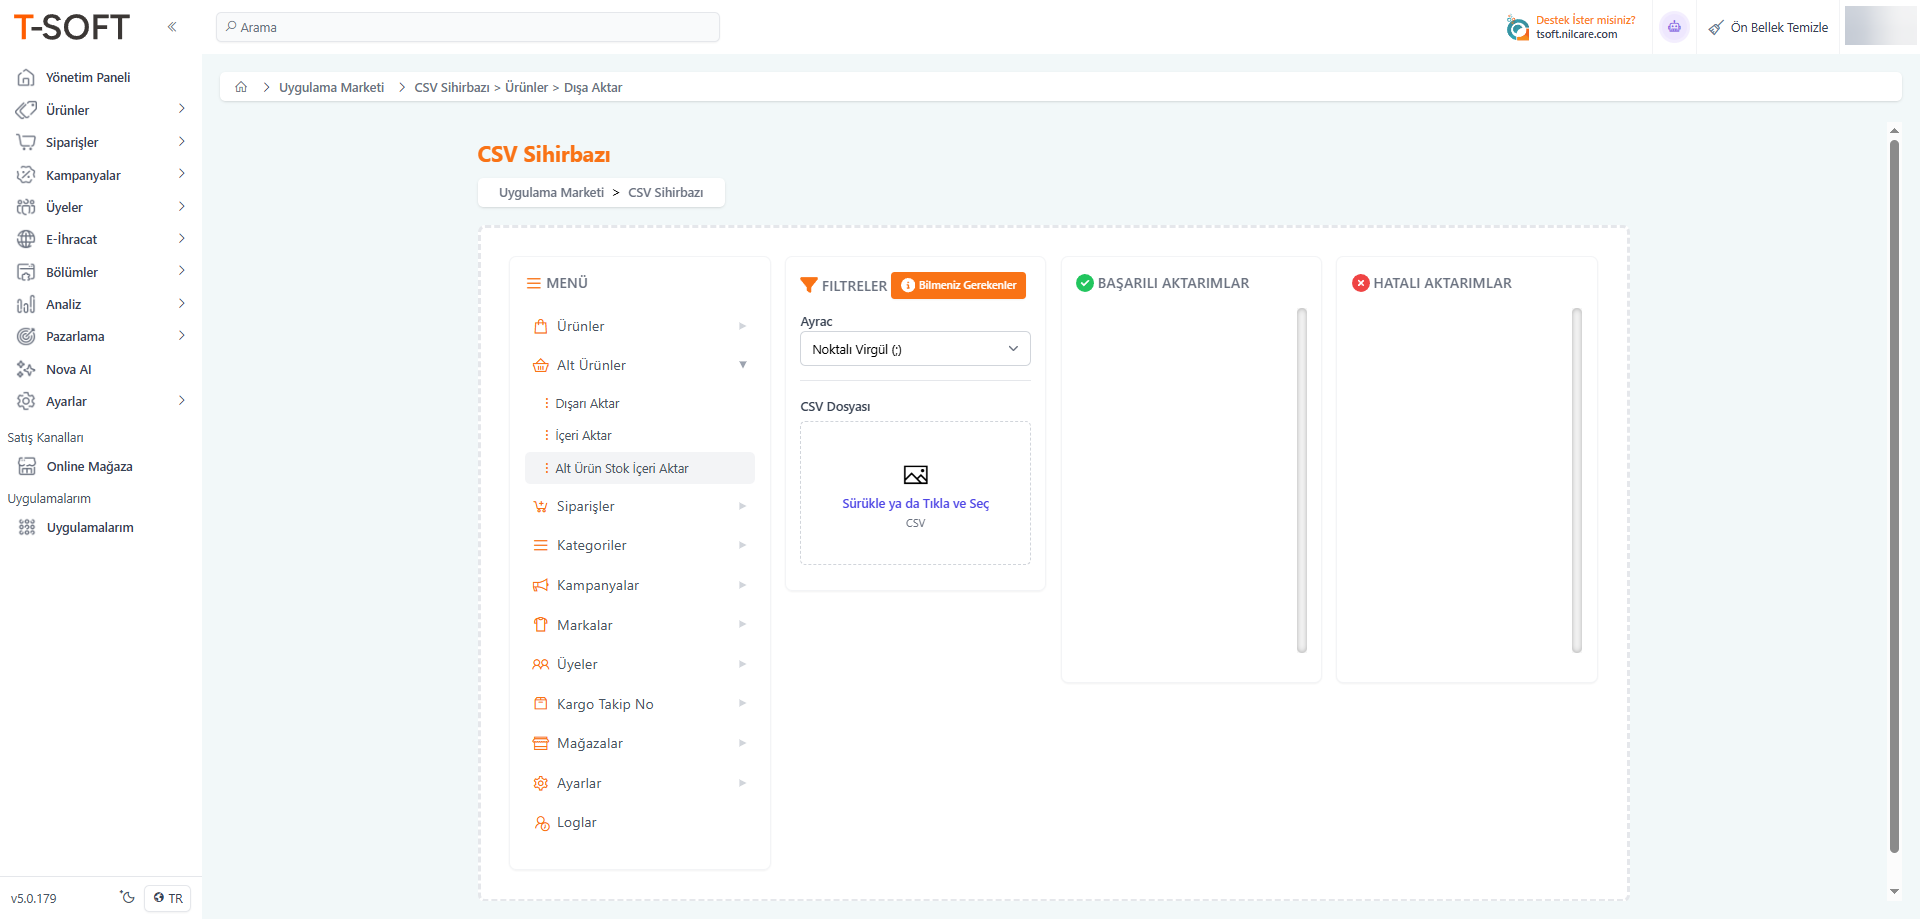Open the purple robot assistant icon
The width and height of the screenshot is (1920, 919).
tap(1674, 27)
